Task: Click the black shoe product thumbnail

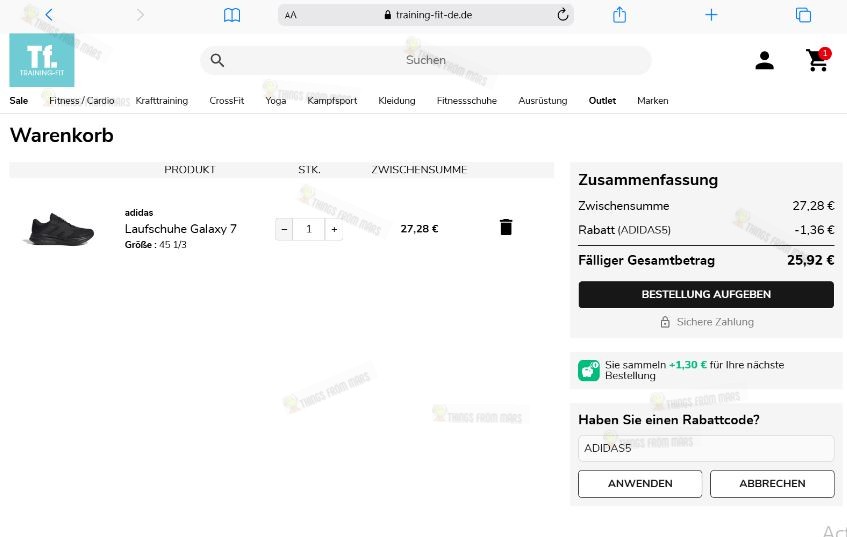Action: tap(59, 229)
